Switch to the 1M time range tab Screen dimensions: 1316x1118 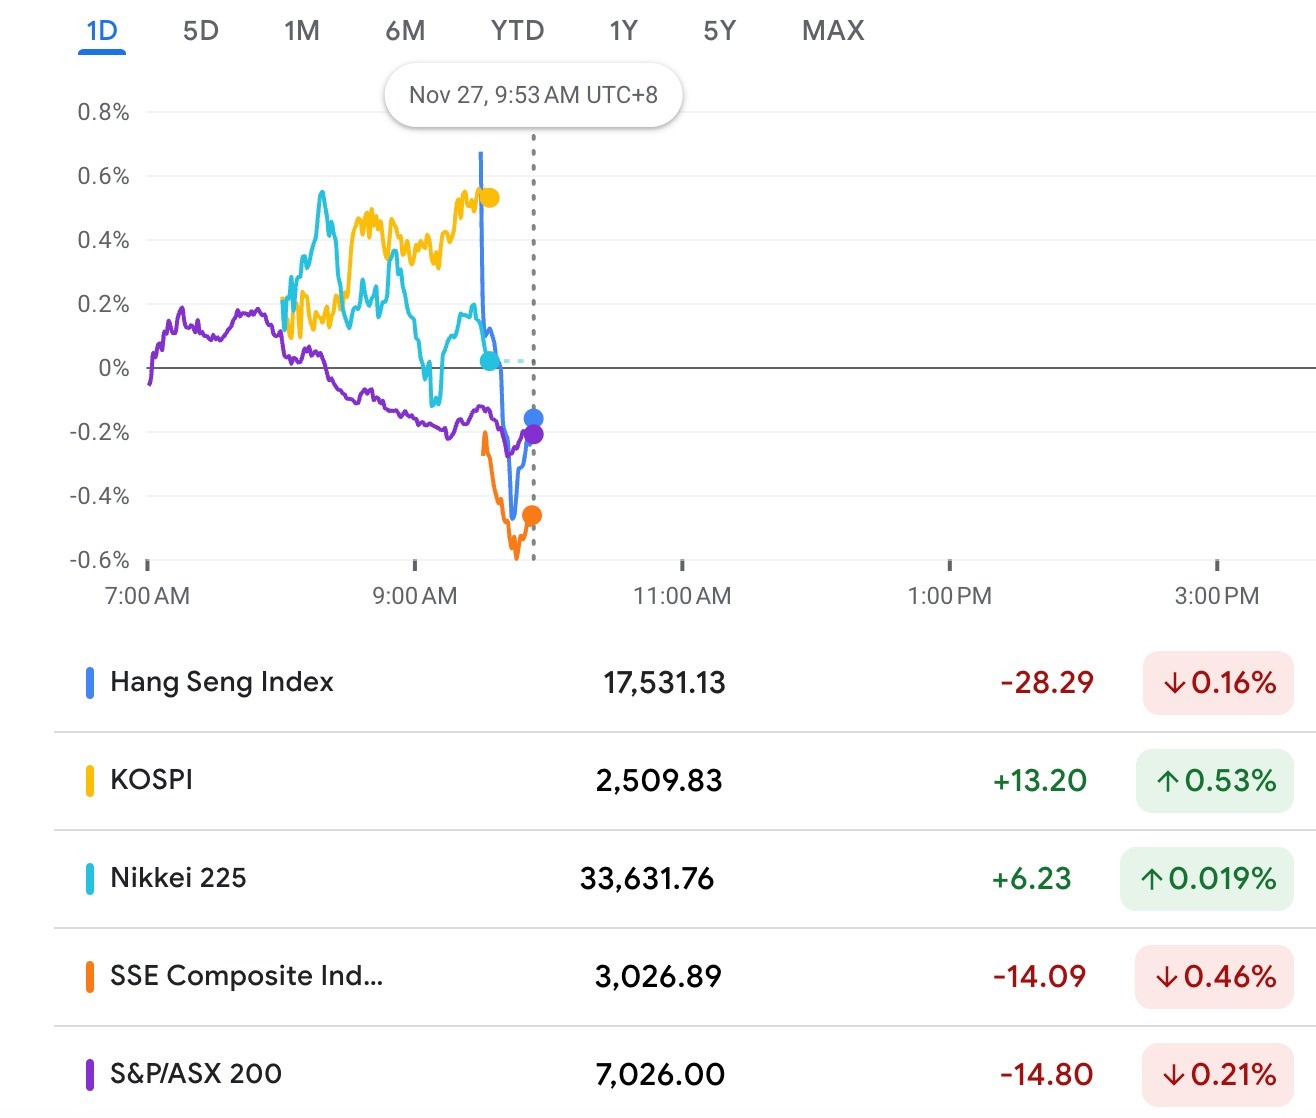(x=302, y=31)
